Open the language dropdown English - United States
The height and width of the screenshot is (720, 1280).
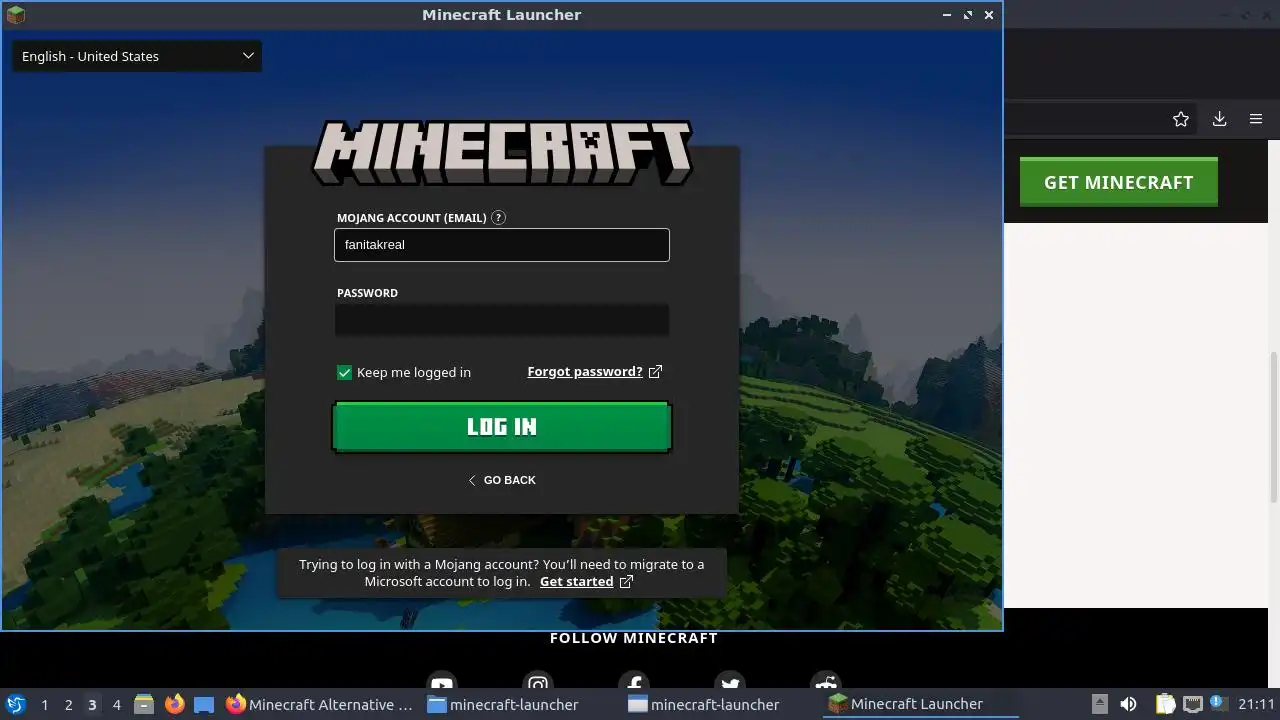pos(137,56)
